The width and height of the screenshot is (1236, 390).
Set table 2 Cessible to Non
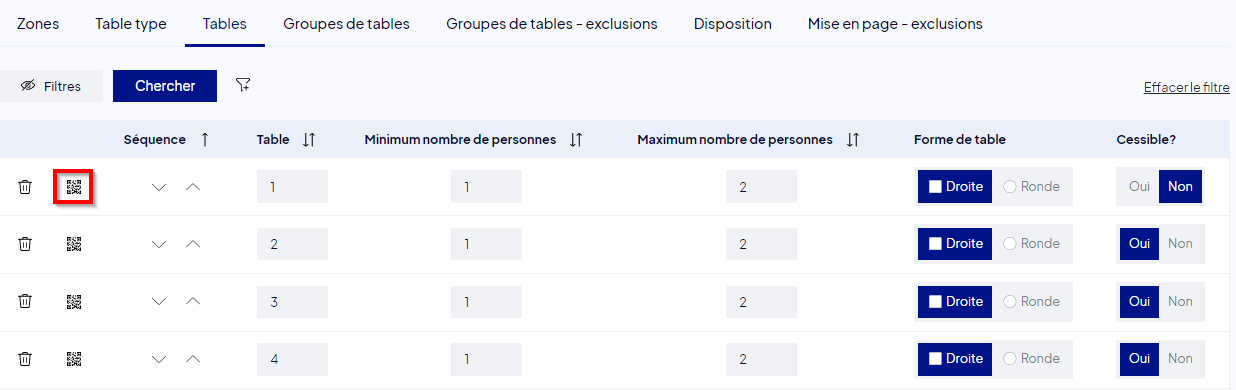click(1180, 244)
